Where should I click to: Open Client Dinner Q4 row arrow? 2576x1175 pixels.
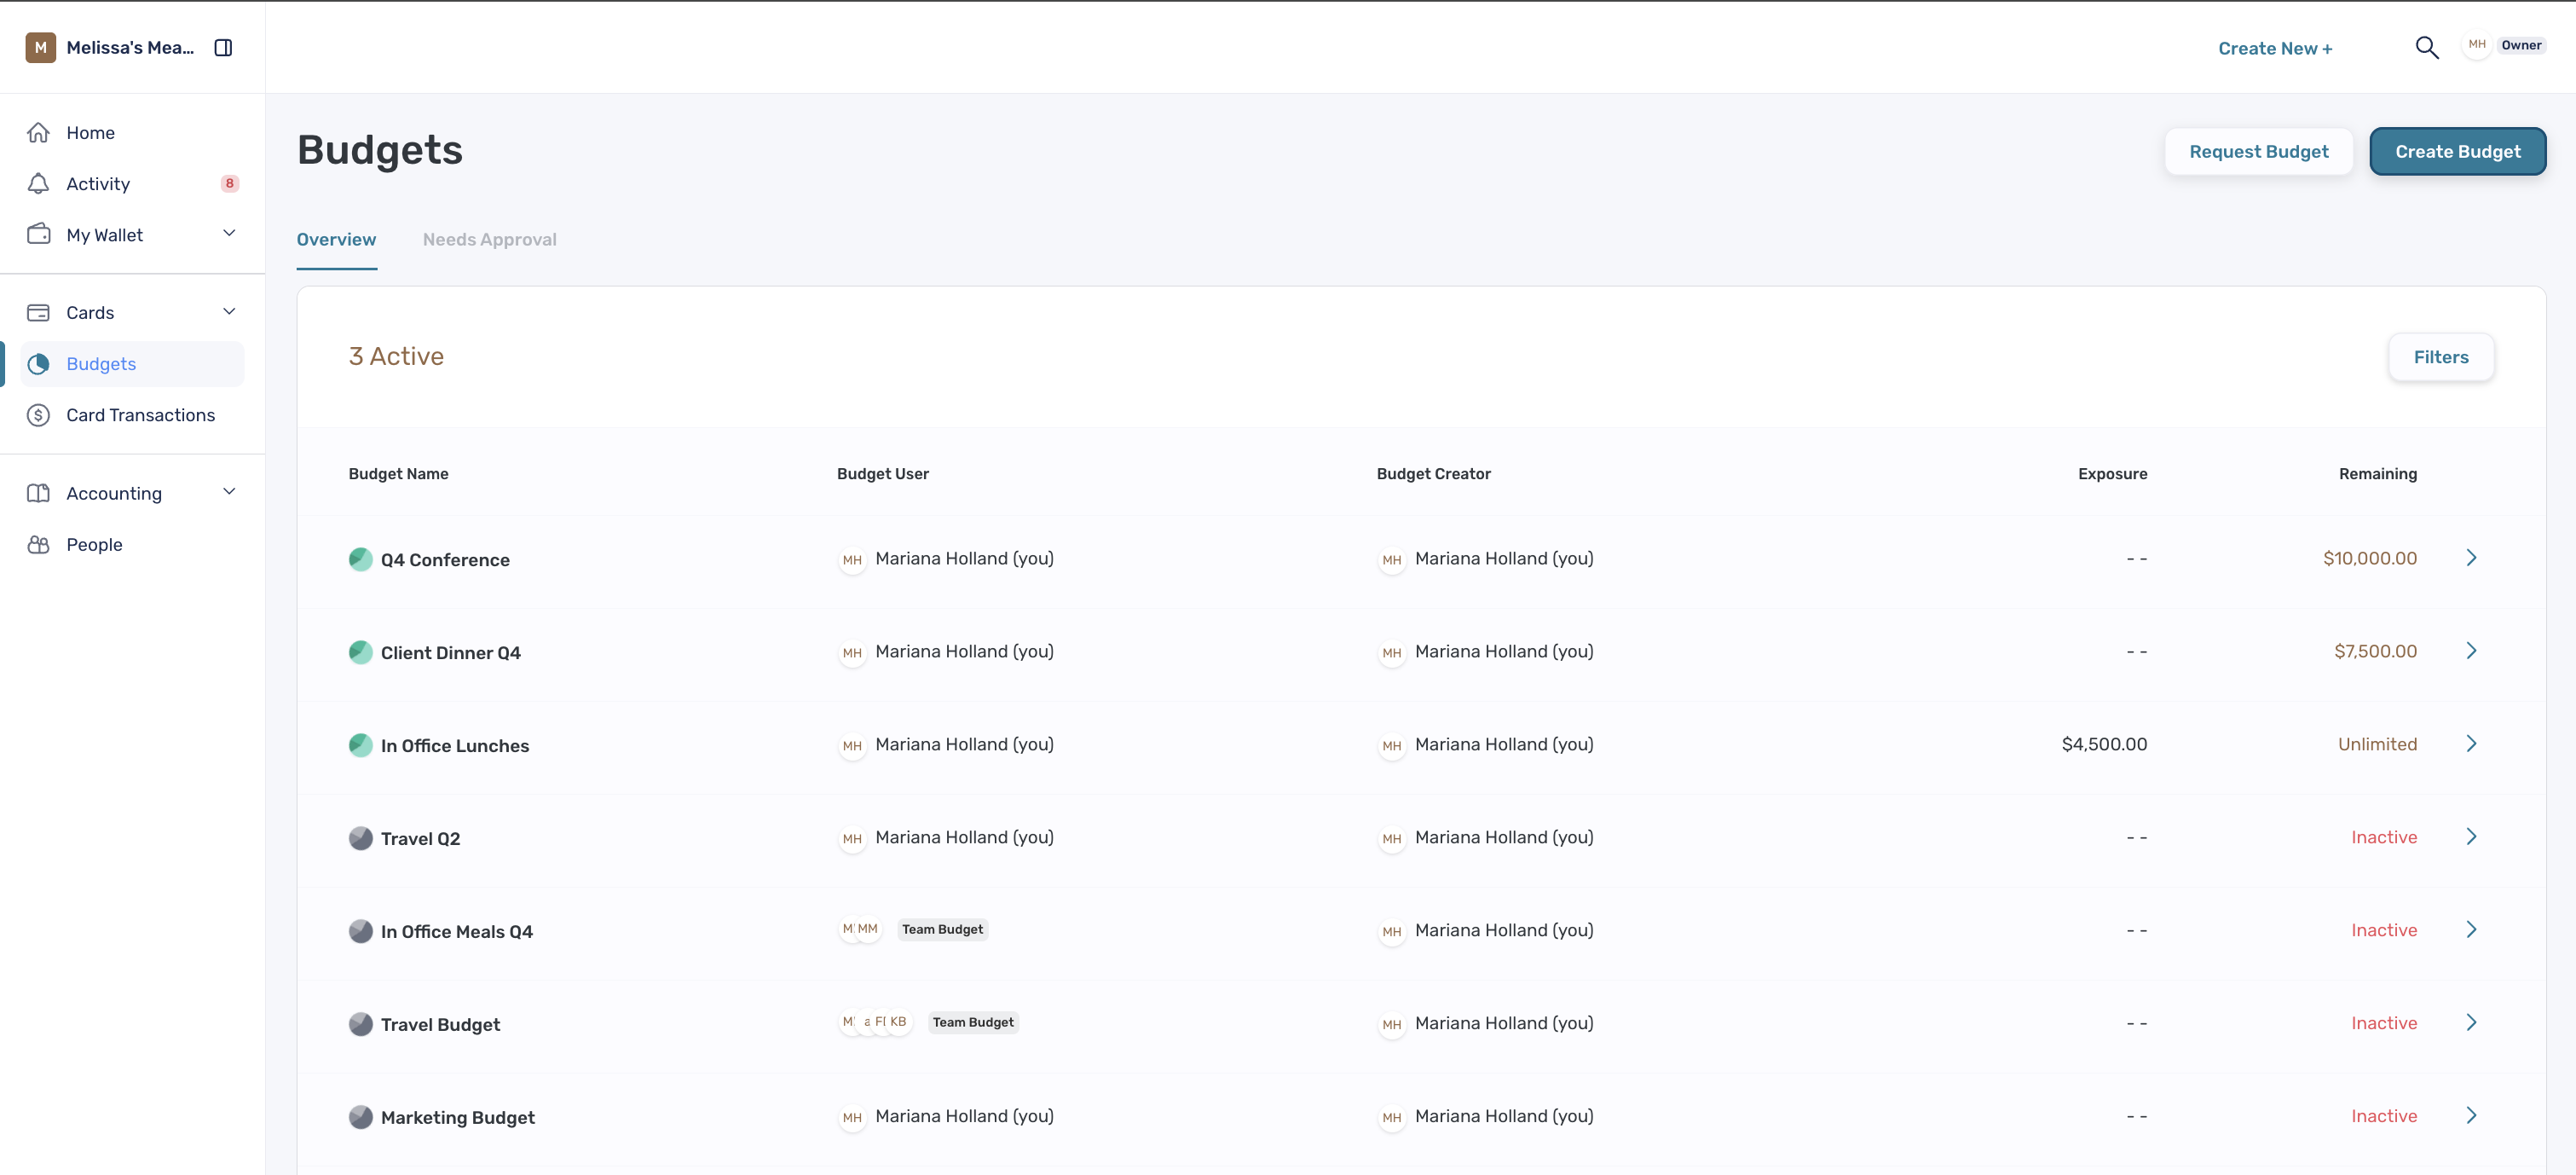(x=2471, y=651)
